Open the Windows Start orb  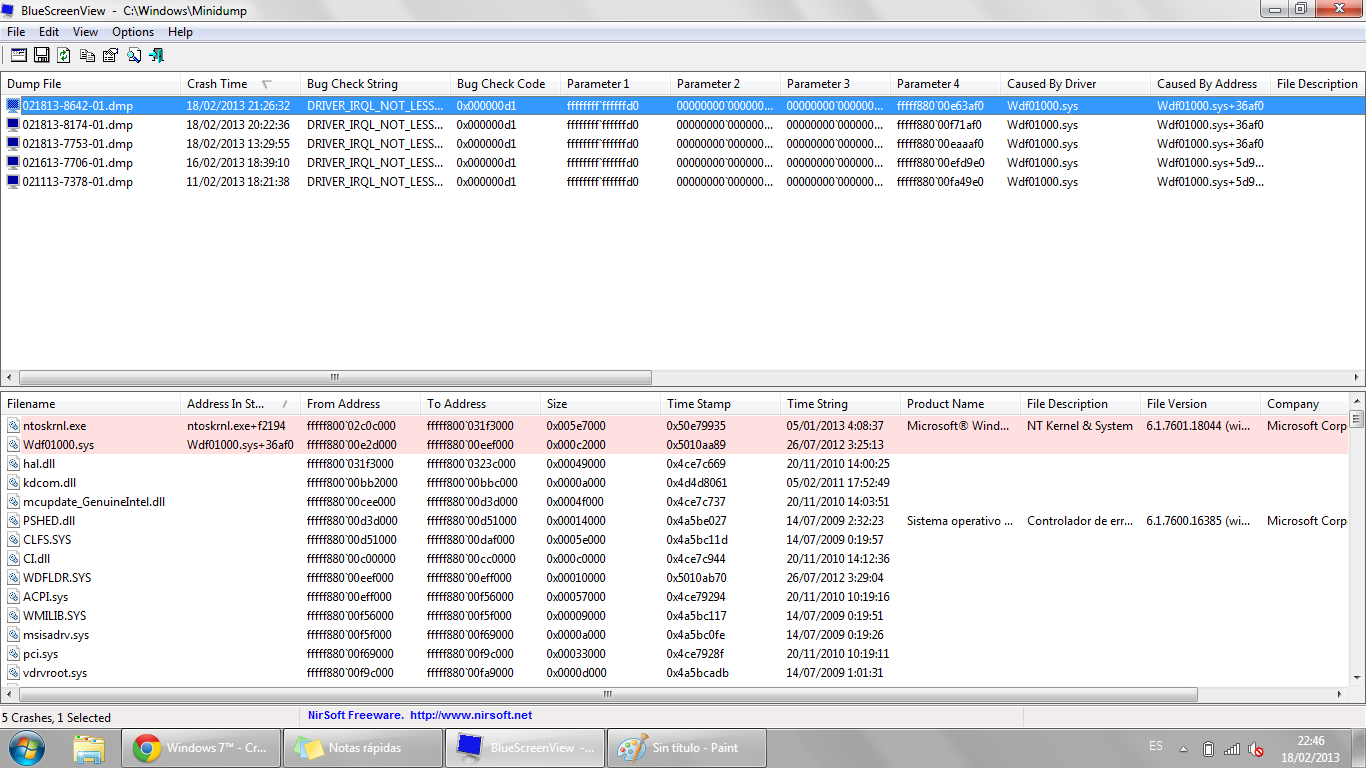click(x=27, y=747)
